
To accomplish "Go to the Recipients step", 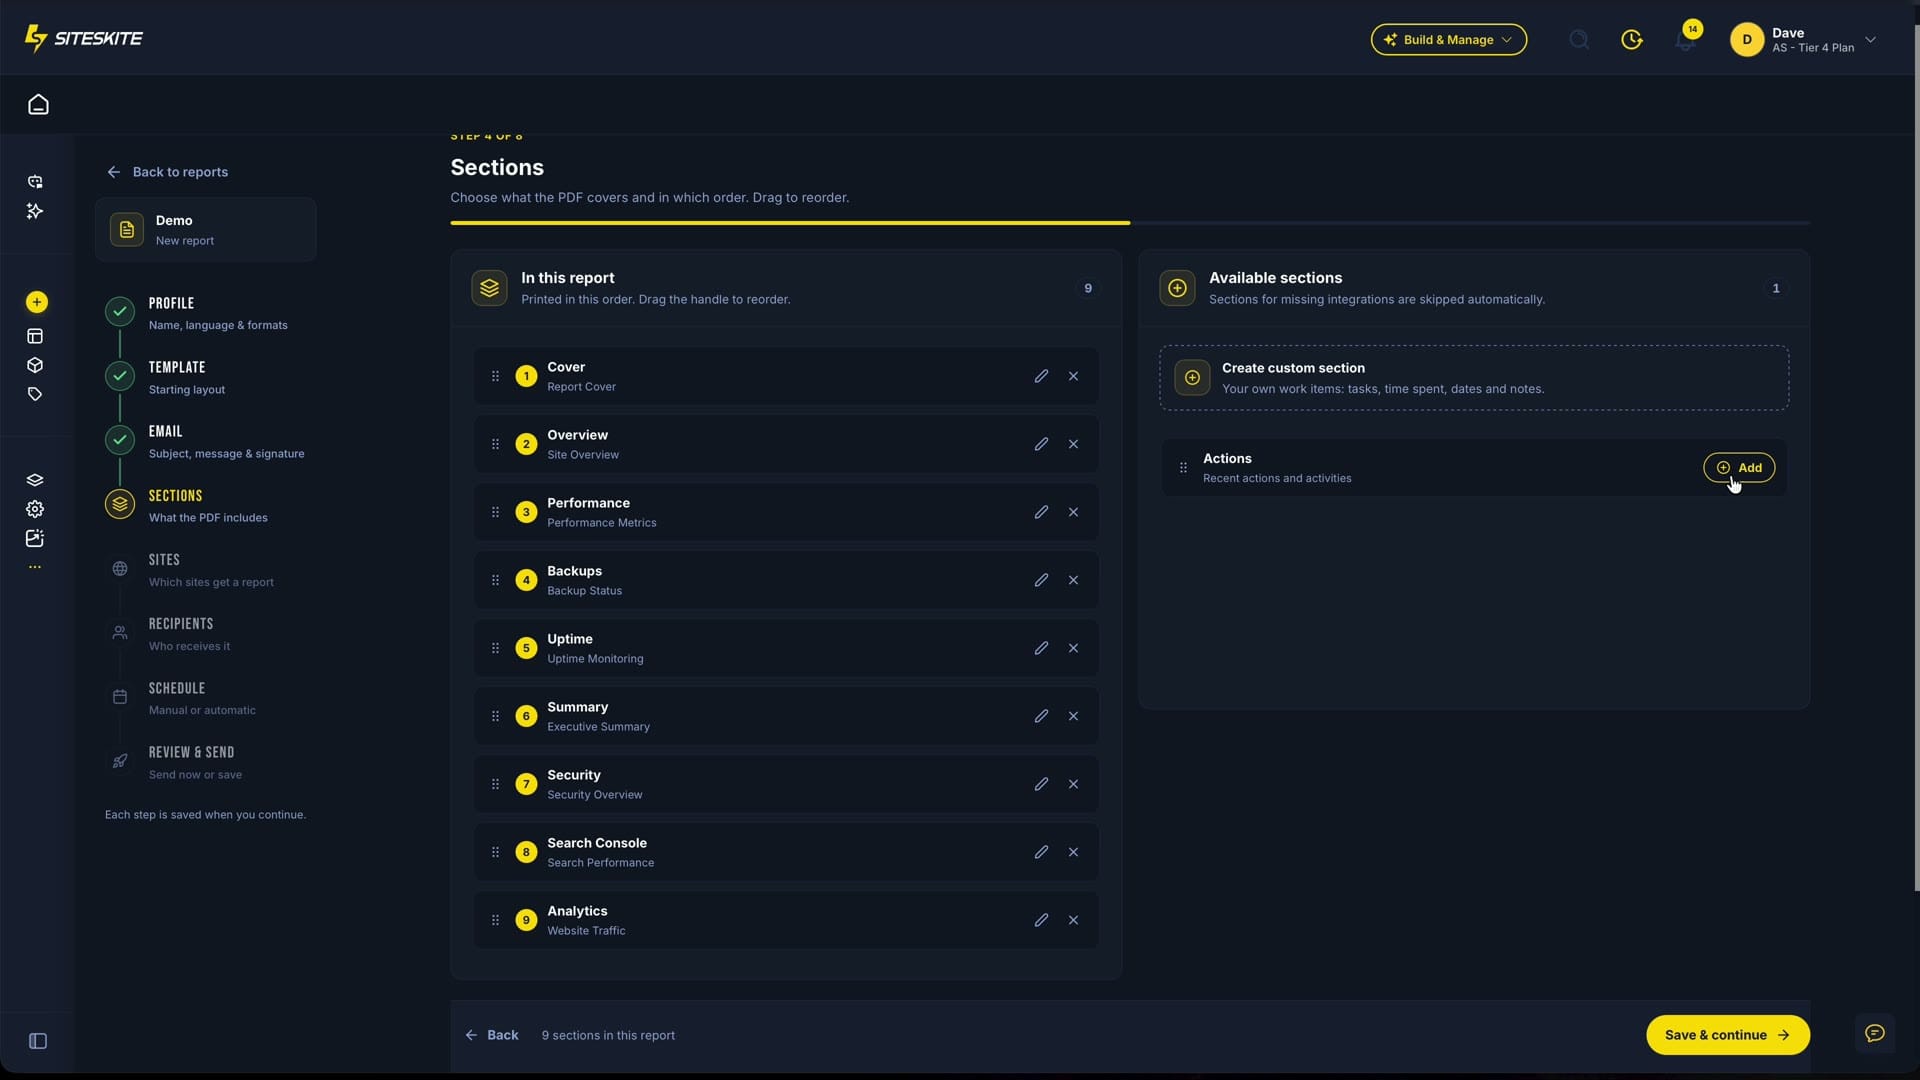I will coord(205,634).
